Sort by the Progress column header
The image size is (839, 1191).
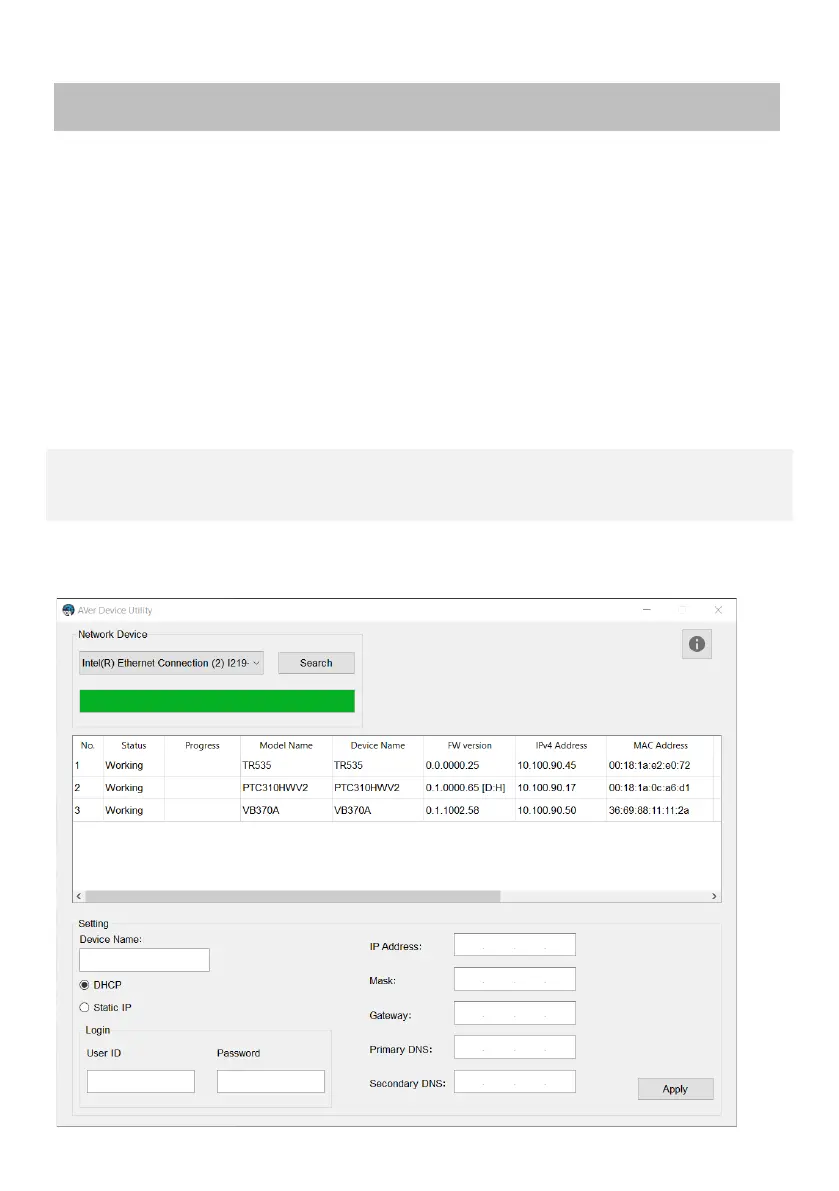[202, 745]
